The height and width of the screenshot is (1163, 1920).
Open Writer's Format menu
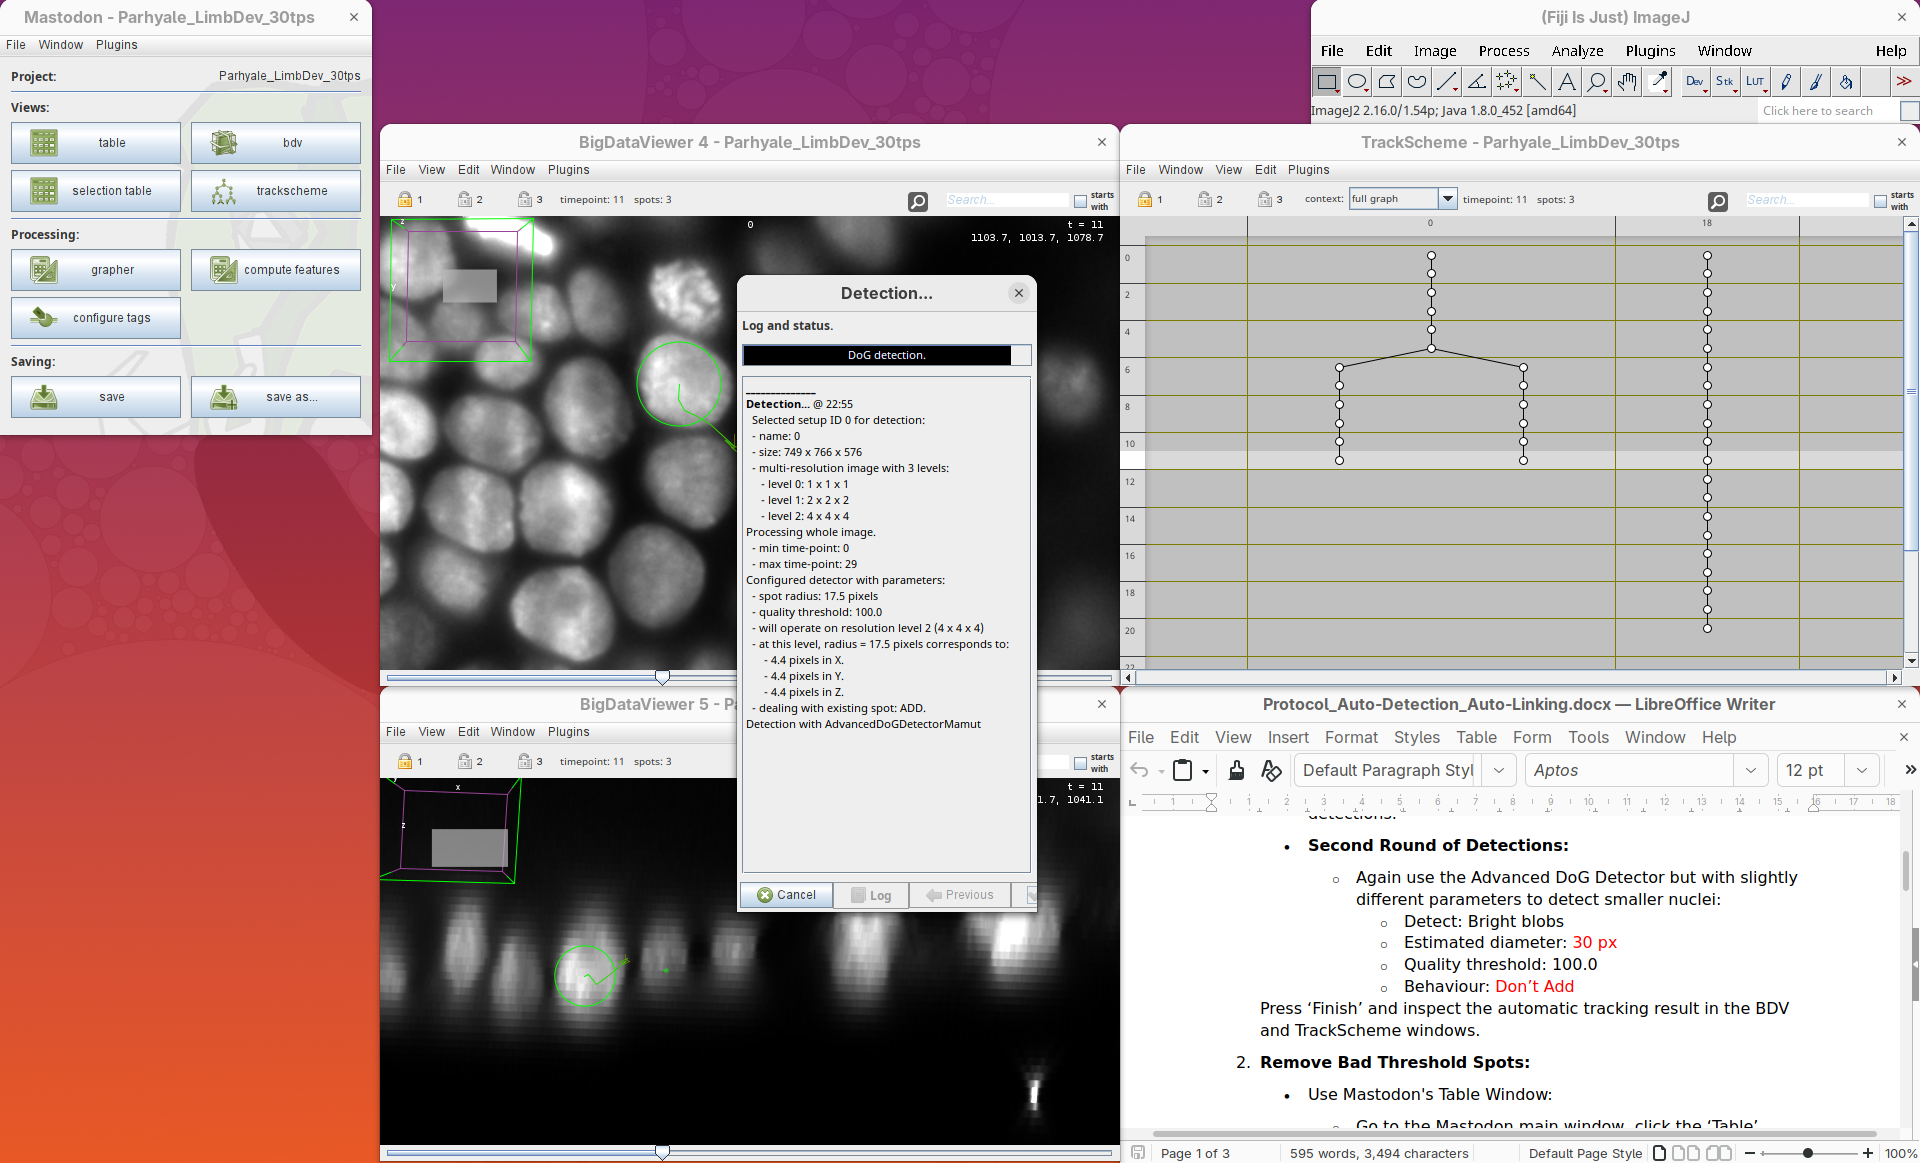click(1350, 737)
